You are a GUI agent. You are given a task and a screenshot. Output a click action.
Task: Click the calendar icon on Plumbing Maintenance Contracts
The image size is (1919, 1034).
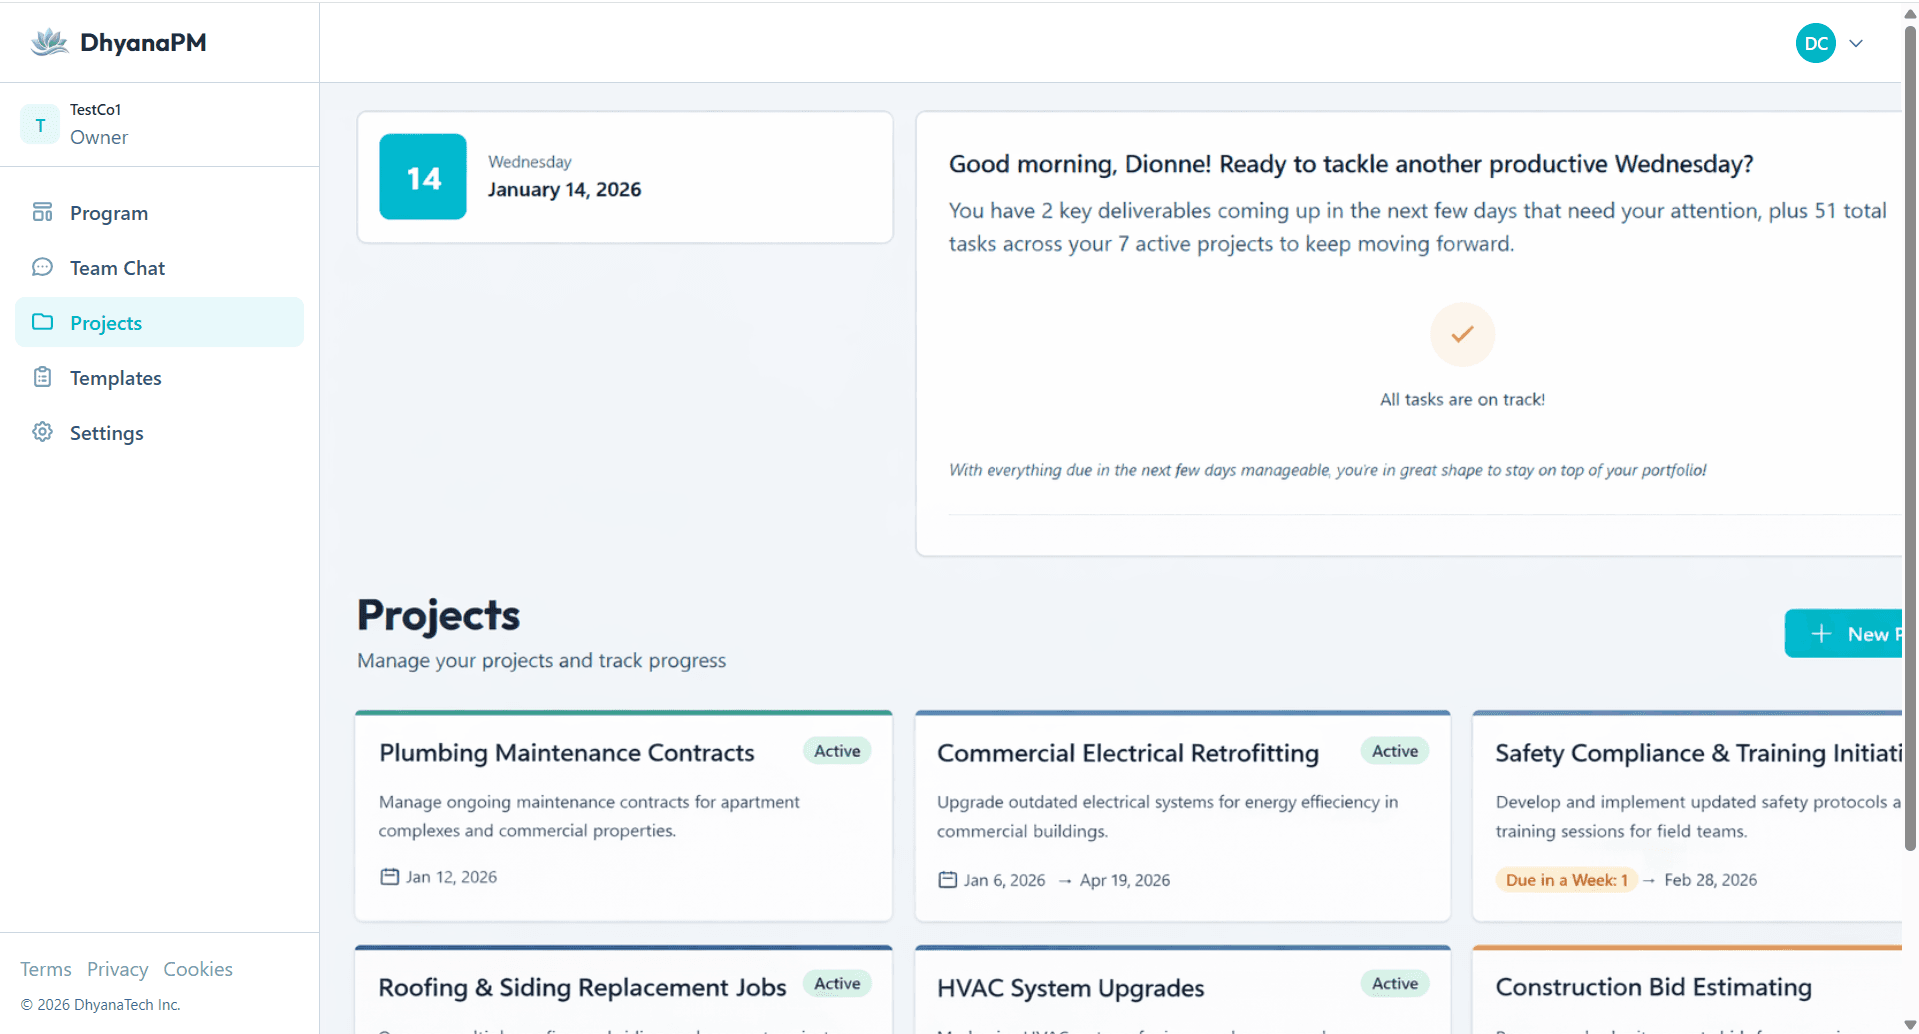(390, 876)
